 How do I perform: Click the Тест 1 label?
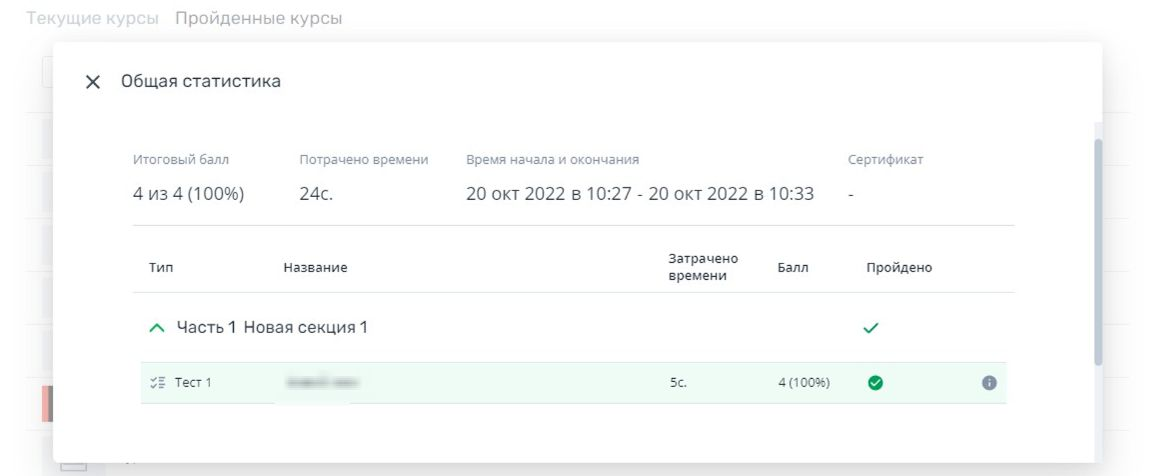(193, 382)
